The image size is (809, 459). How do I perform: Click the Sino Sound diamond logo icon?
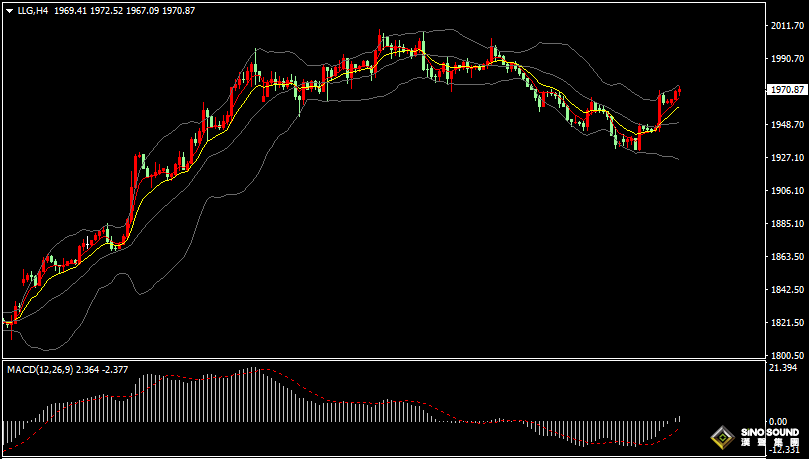[x=720, y=438]
